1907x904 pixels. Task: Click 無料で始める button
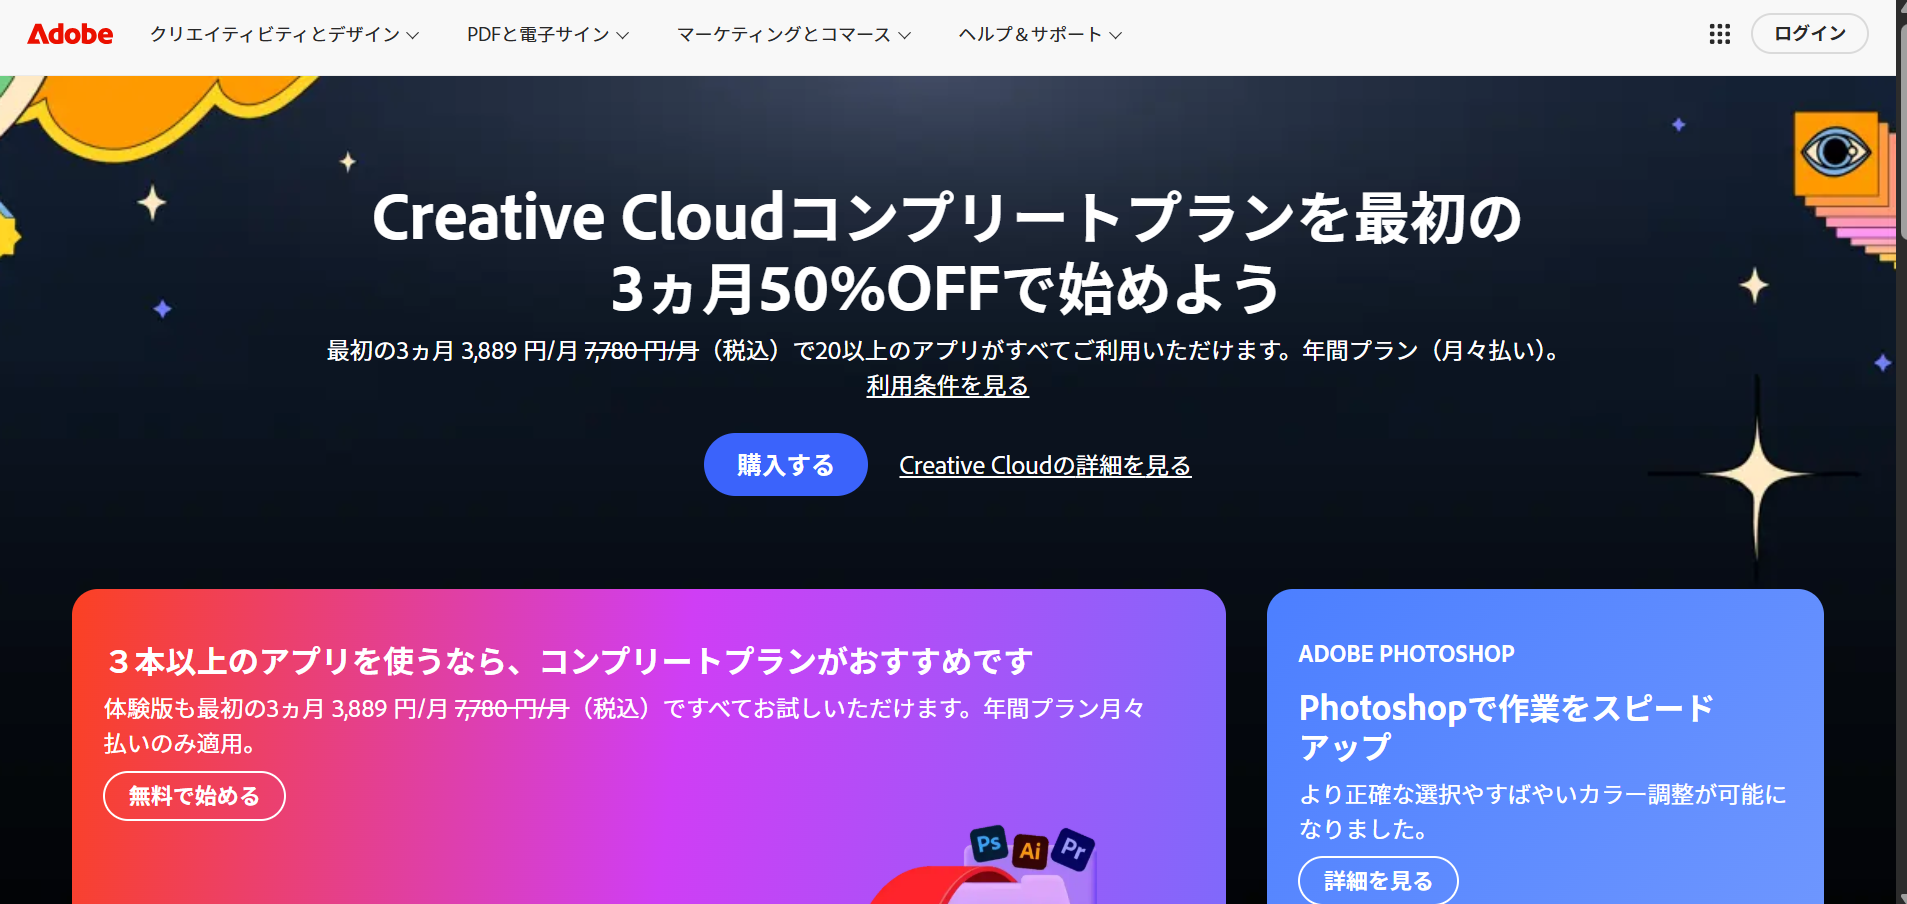194,796
